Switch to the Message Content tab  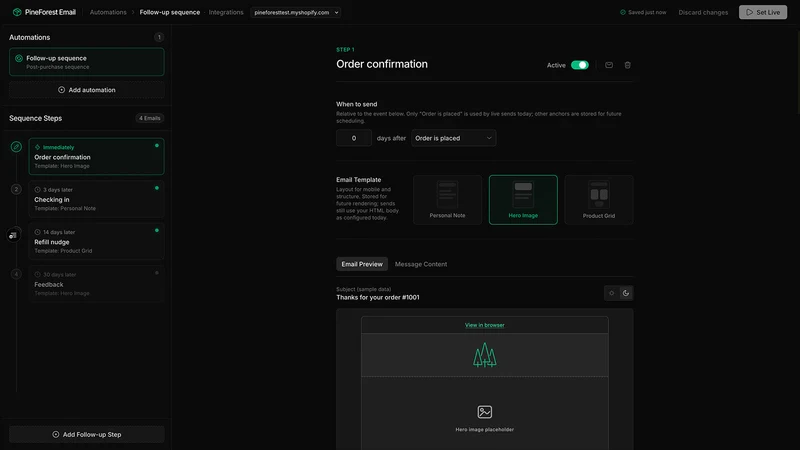pos(421,264)
